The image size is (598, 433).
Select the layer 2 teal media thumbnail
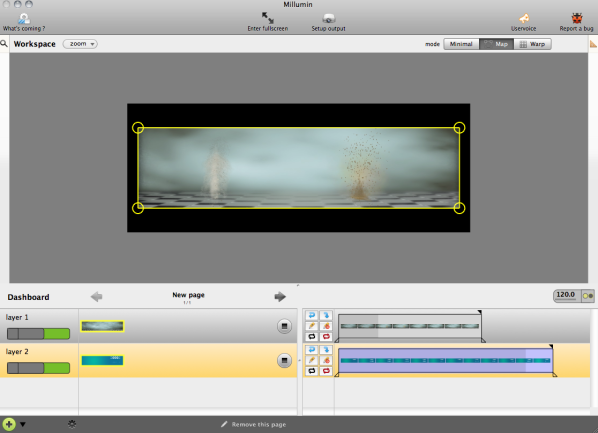pos(102,360)
